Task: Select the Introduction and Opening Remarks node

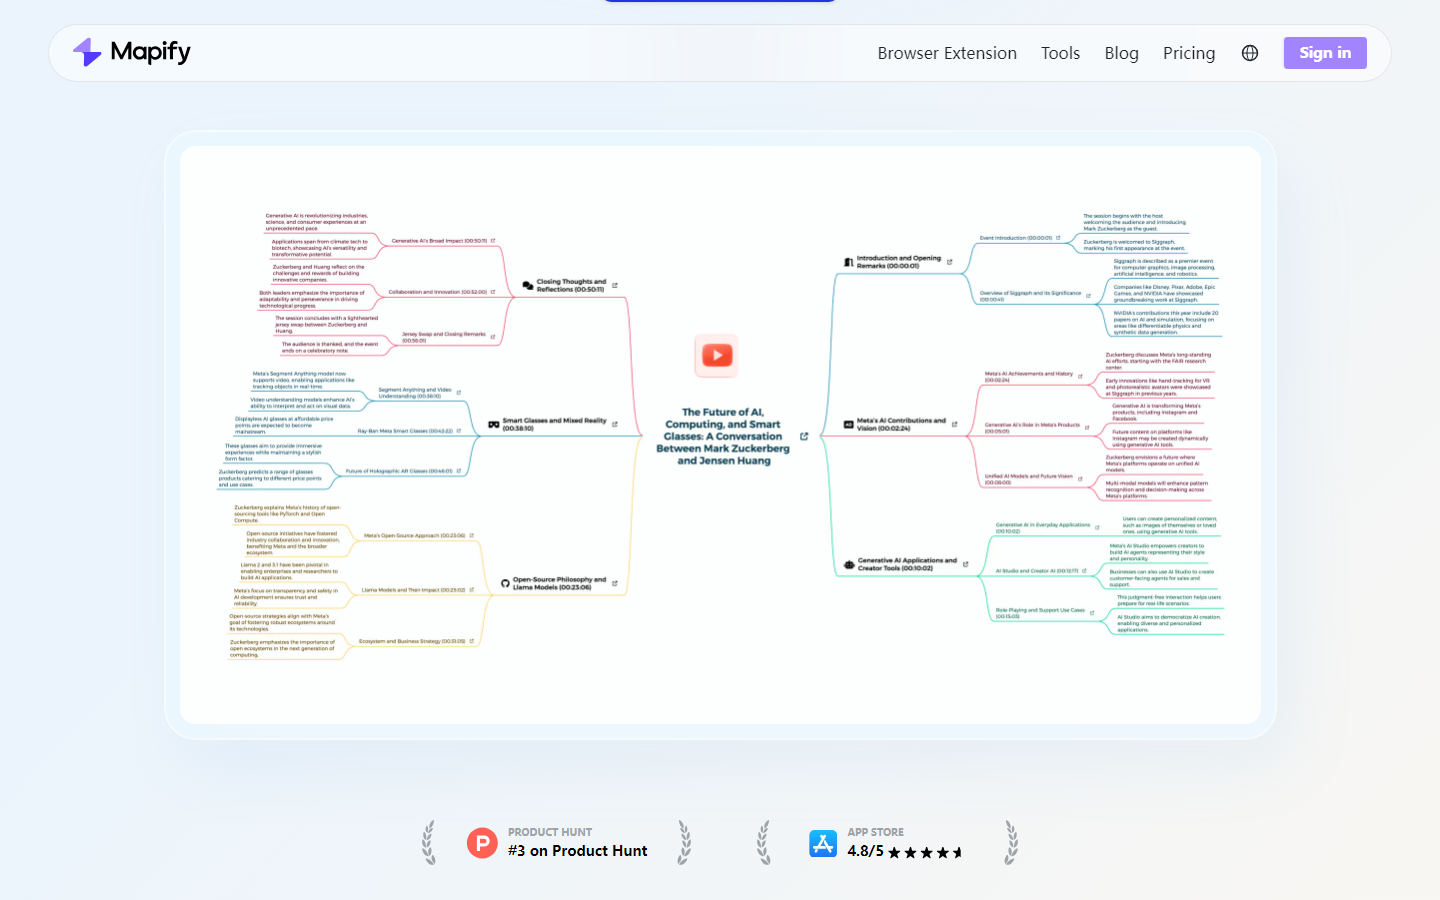Action: pos(898,262)
